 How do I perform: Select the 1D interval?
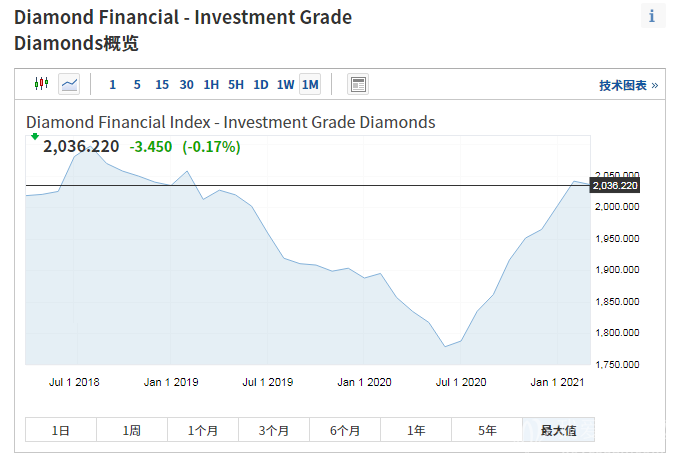(261, 85)
